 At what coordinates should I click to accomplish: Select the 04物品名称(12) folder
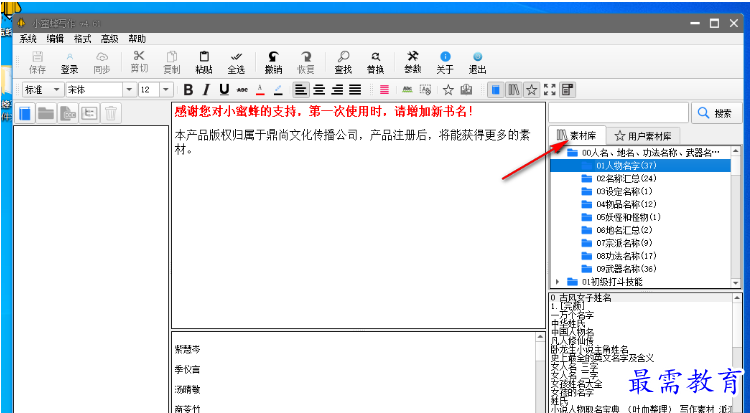coord(626,204)
